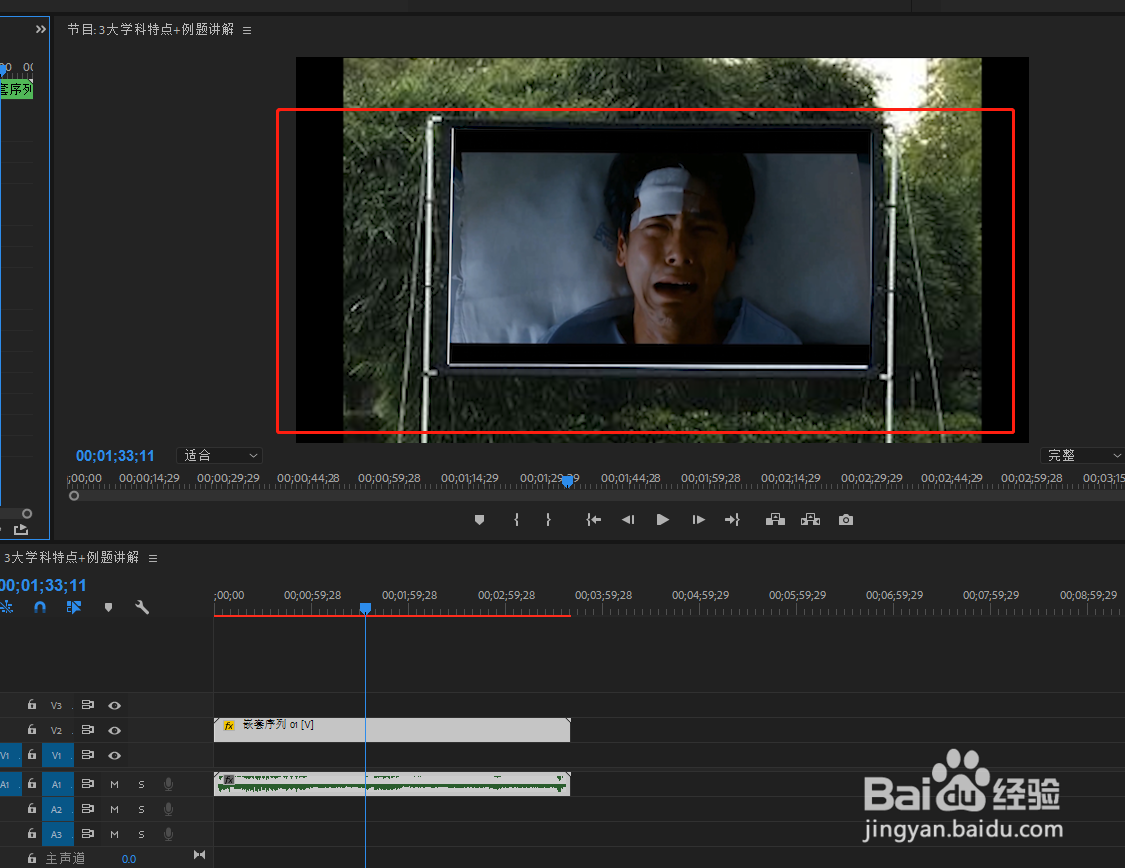Toggle nest-sequence insert mode icon
The width and height of the screenshot is (1125, 868).
pos(6,607)
